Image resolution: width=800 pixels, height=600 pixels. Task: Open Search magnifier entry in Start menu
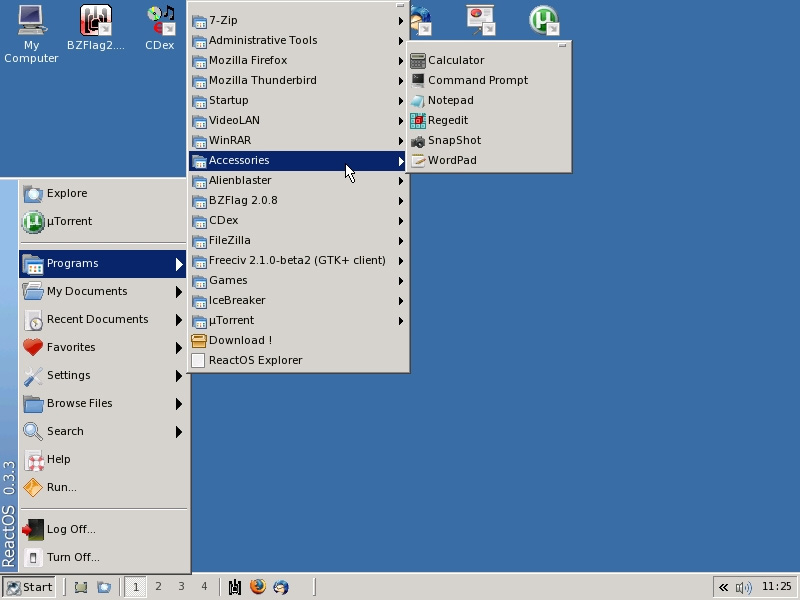103,432
